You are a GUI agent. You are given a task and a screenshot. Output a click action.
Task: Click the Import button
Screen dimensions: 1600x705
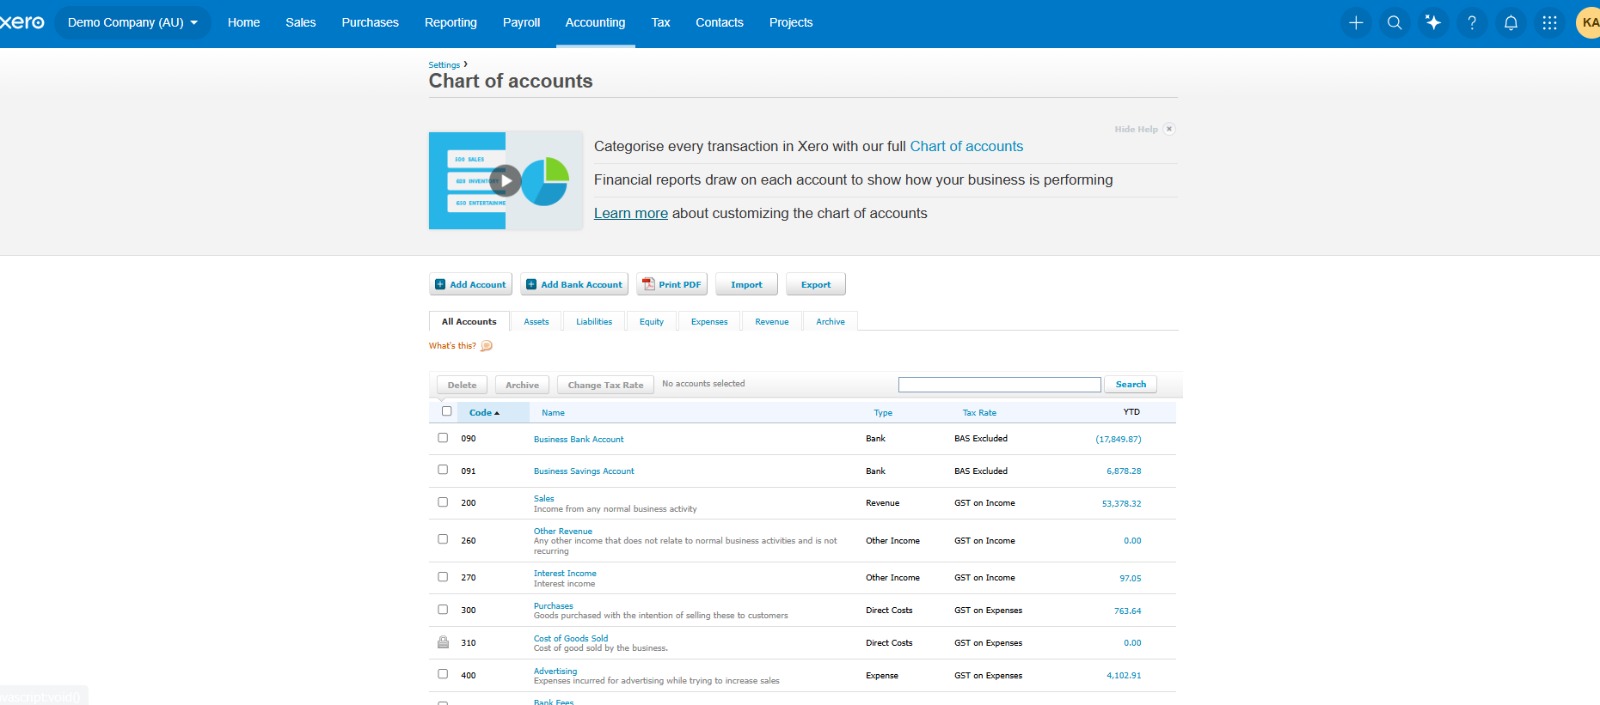746,284
